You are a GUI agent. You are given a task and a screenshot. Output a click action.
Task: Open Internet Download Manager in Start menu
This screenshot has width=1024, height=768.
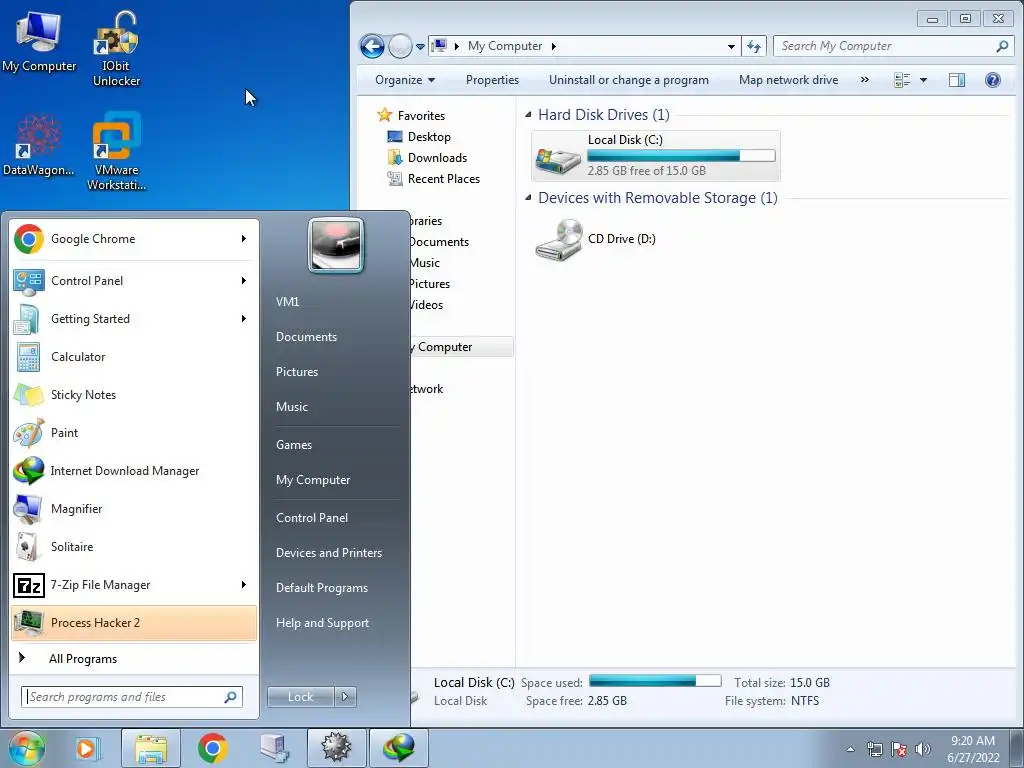[x=134, y=471]
